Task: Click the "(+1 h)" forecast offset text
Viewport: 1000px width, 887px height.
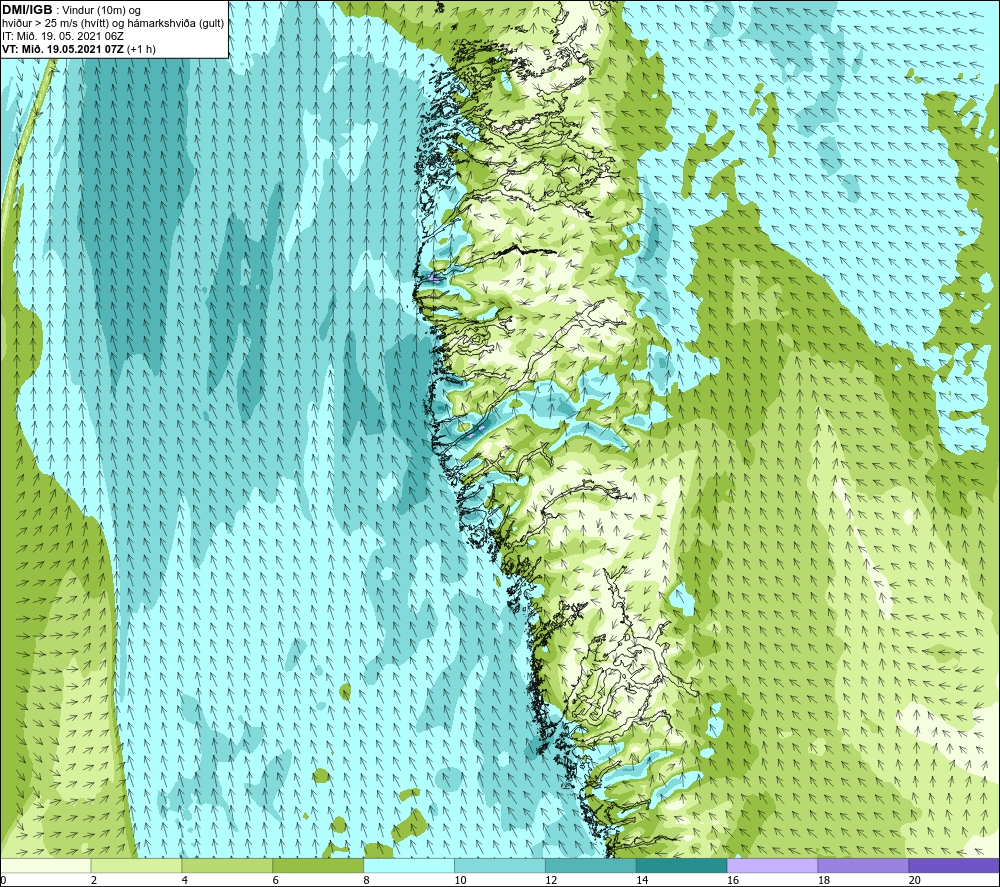Action: 142,49
